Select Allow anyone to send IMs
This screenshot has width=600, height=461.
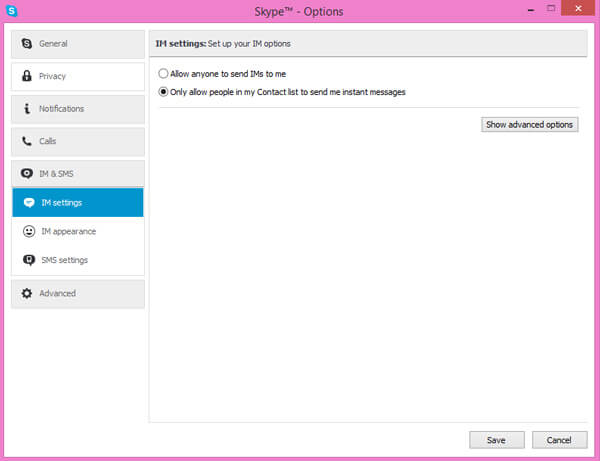click(164, 74)
